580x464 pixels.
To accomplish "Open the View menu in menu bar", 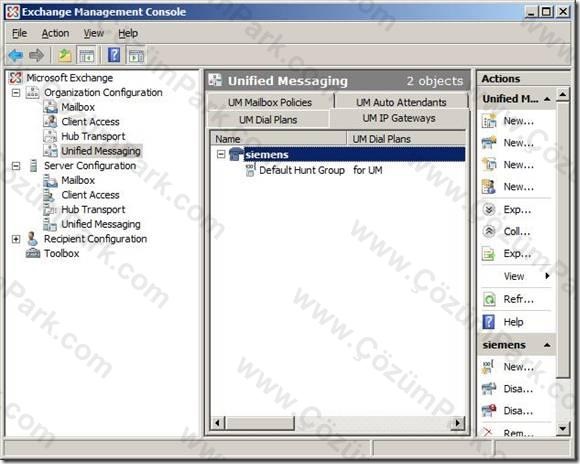I will (x=93, y=33).
